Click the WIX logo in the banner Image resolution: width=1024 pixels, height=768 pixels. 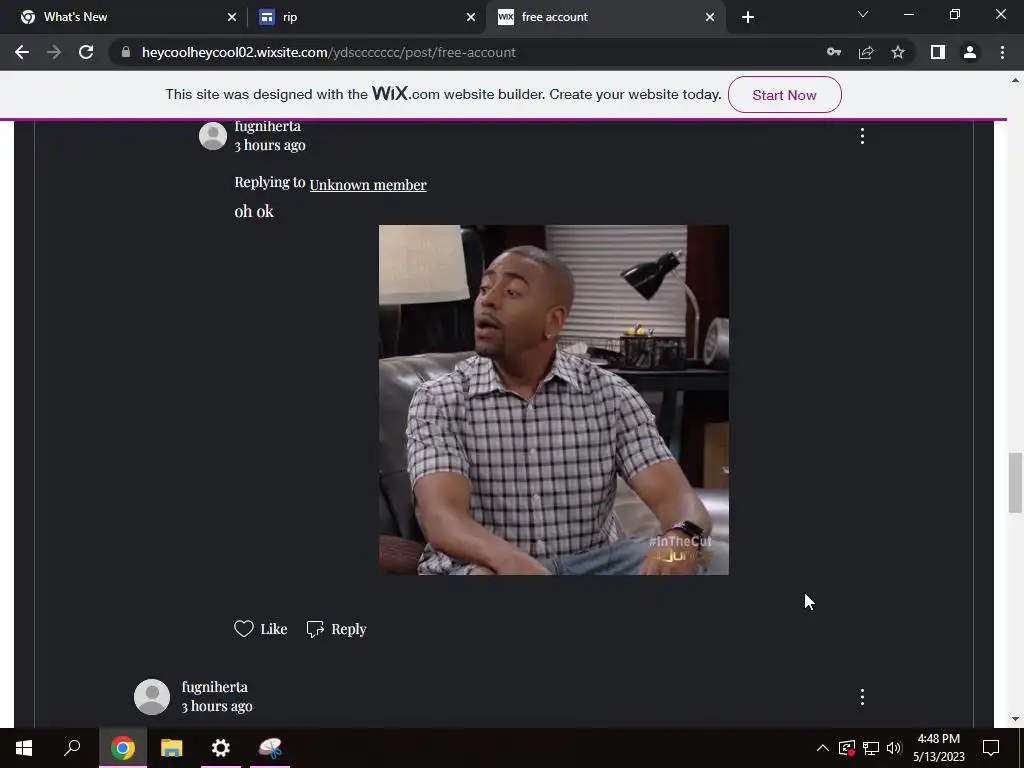click(x=390, y=93)
